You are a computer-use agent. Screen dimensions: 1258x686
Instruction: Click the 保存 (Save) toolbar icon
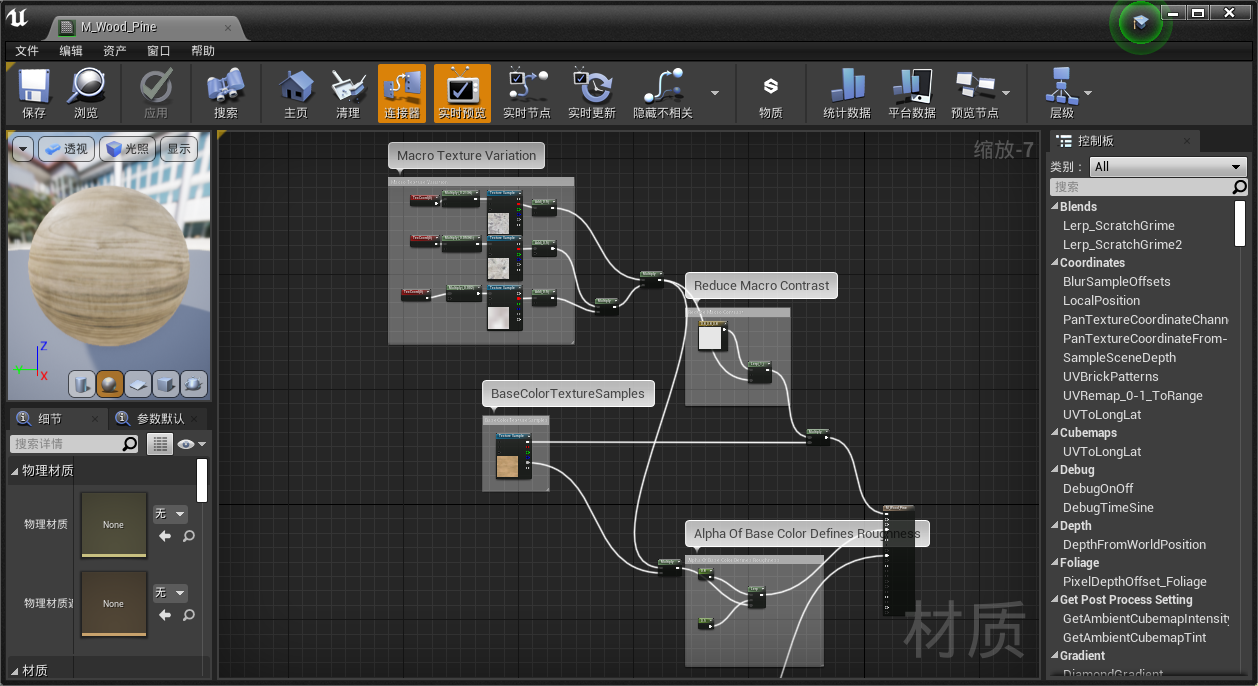pos(34,92)
